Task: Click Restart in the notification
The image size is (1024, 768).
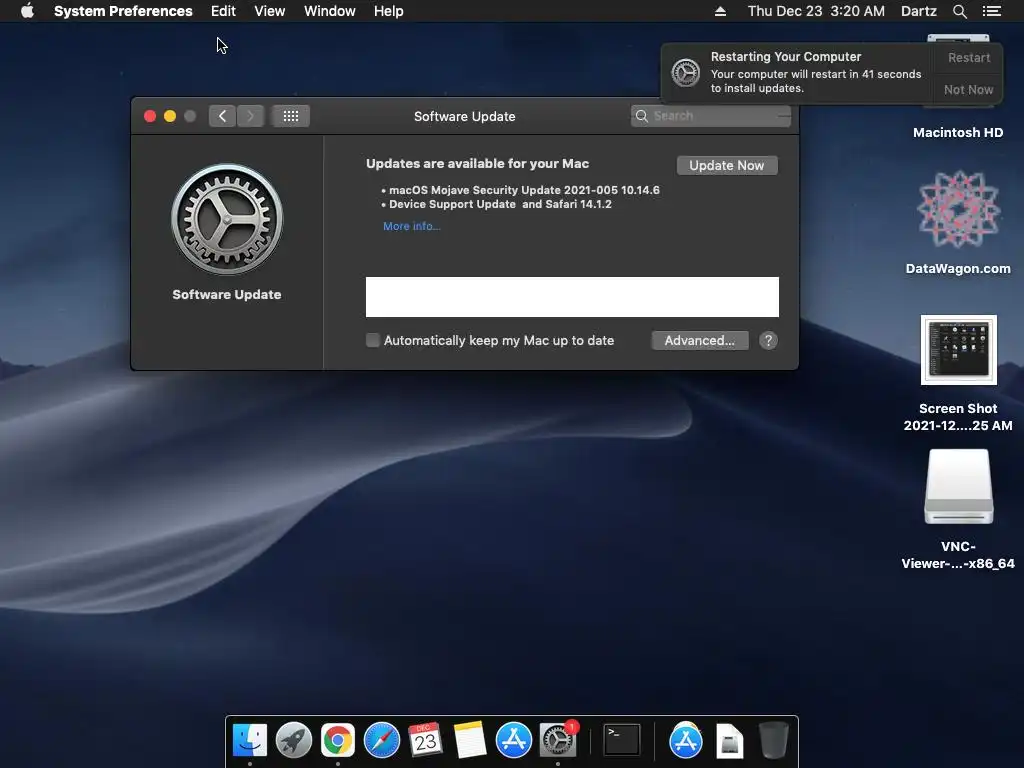Action: coord(969,57)
